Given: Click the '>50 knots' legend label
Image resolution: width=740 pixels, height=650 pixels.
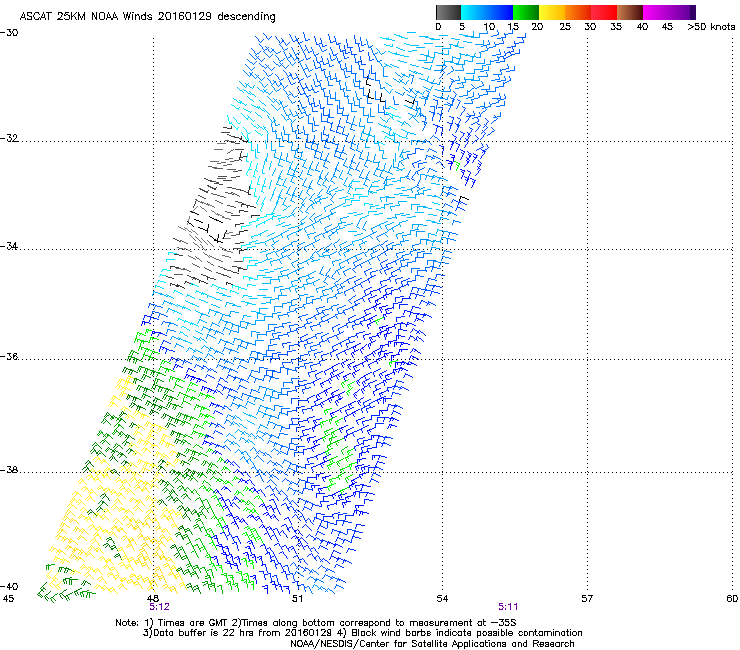Looking at the screenshot, I should [711, 27].
